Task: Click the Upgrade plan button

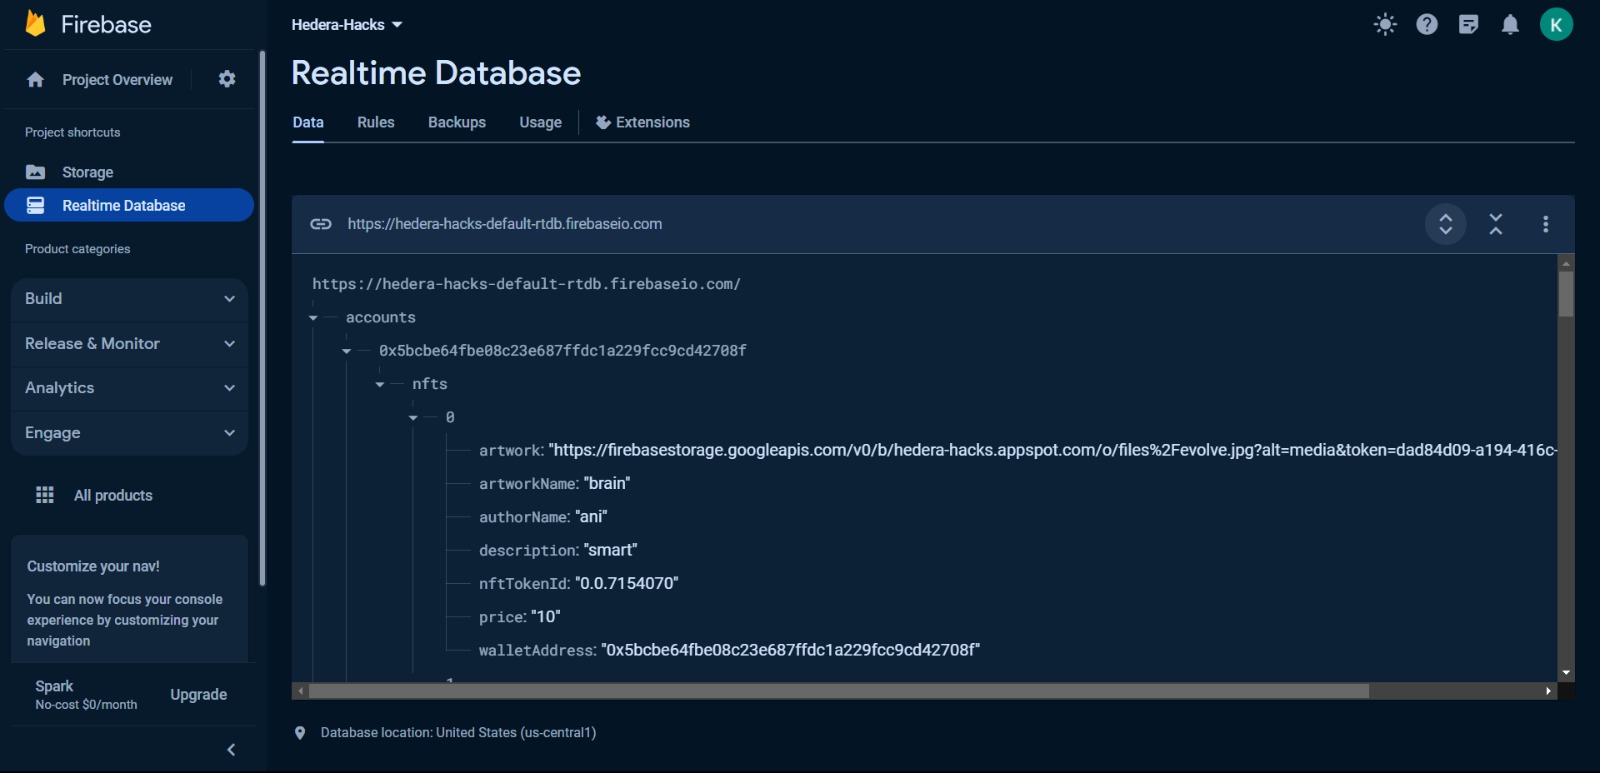Action: [199, 695]
